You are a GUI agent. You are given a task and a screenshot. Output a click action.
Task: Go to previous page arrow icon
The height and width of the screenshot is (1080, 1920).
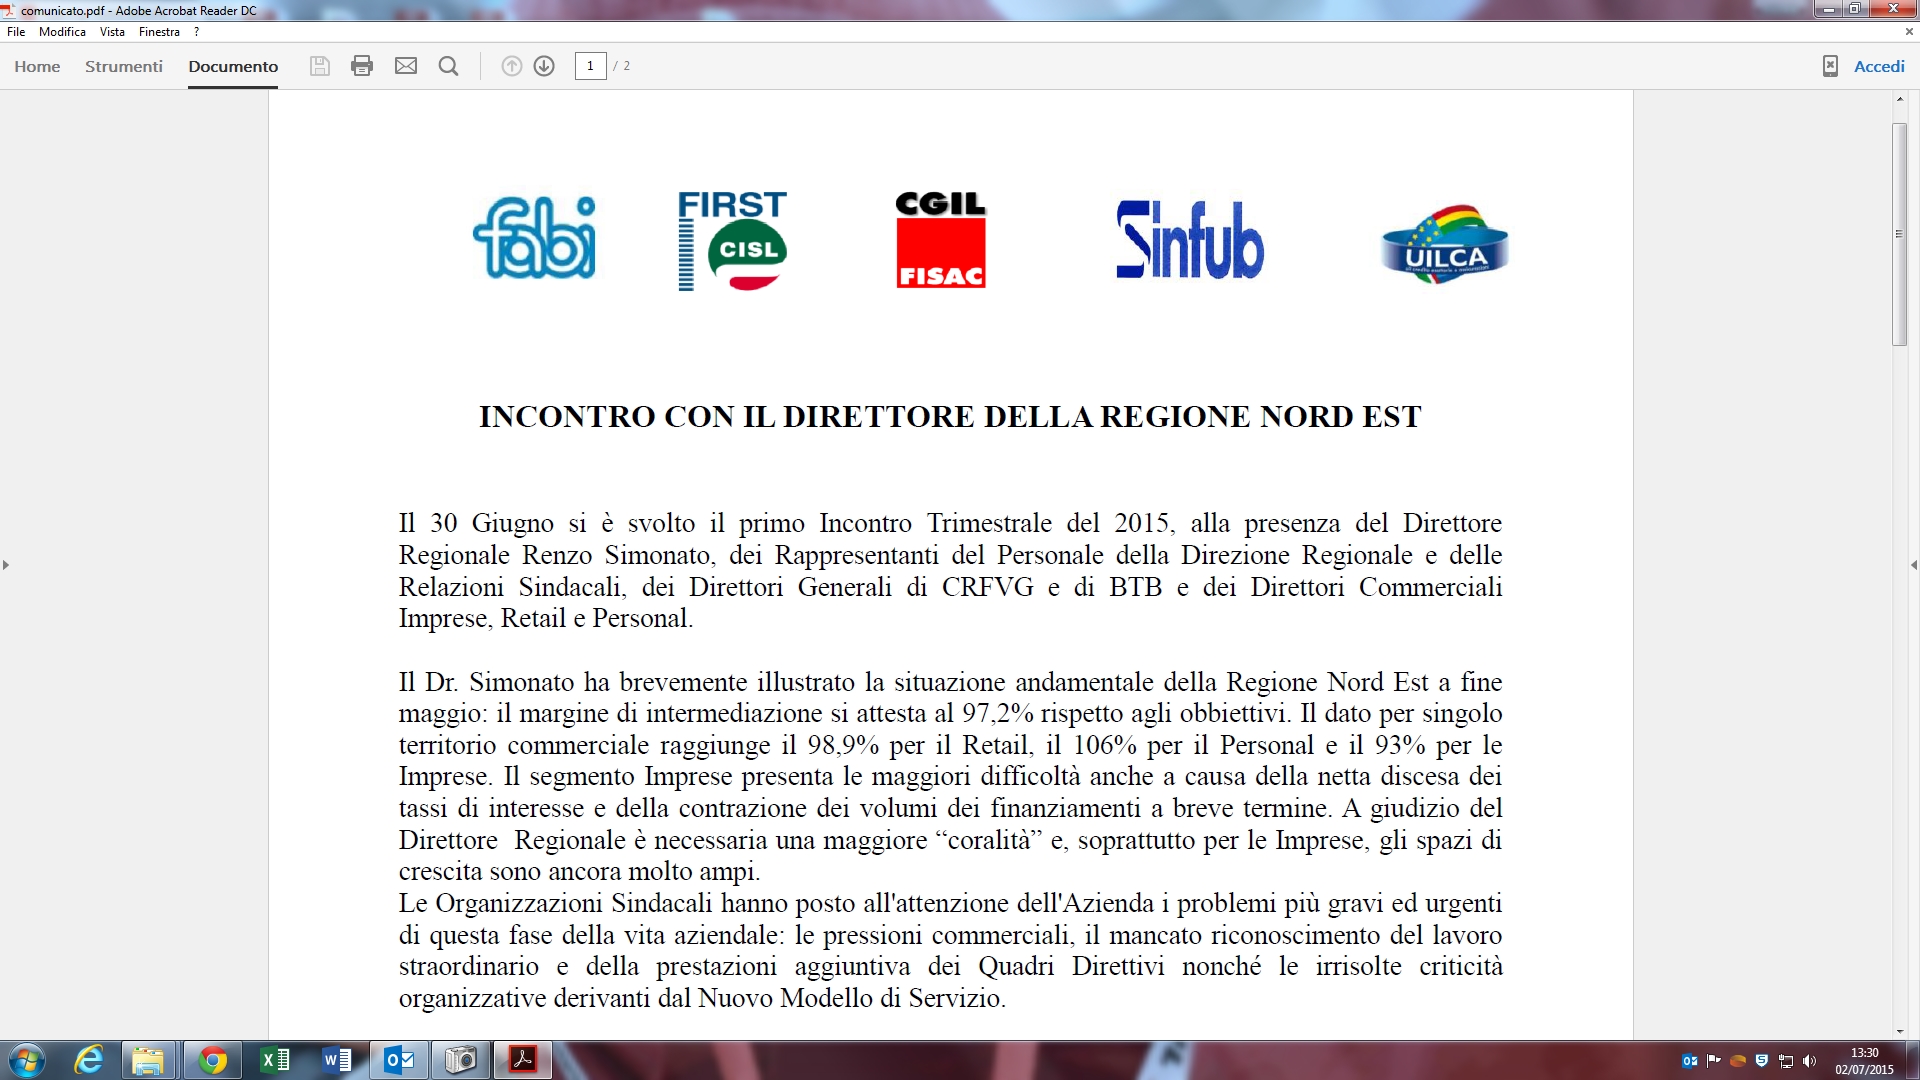(511, 66)
